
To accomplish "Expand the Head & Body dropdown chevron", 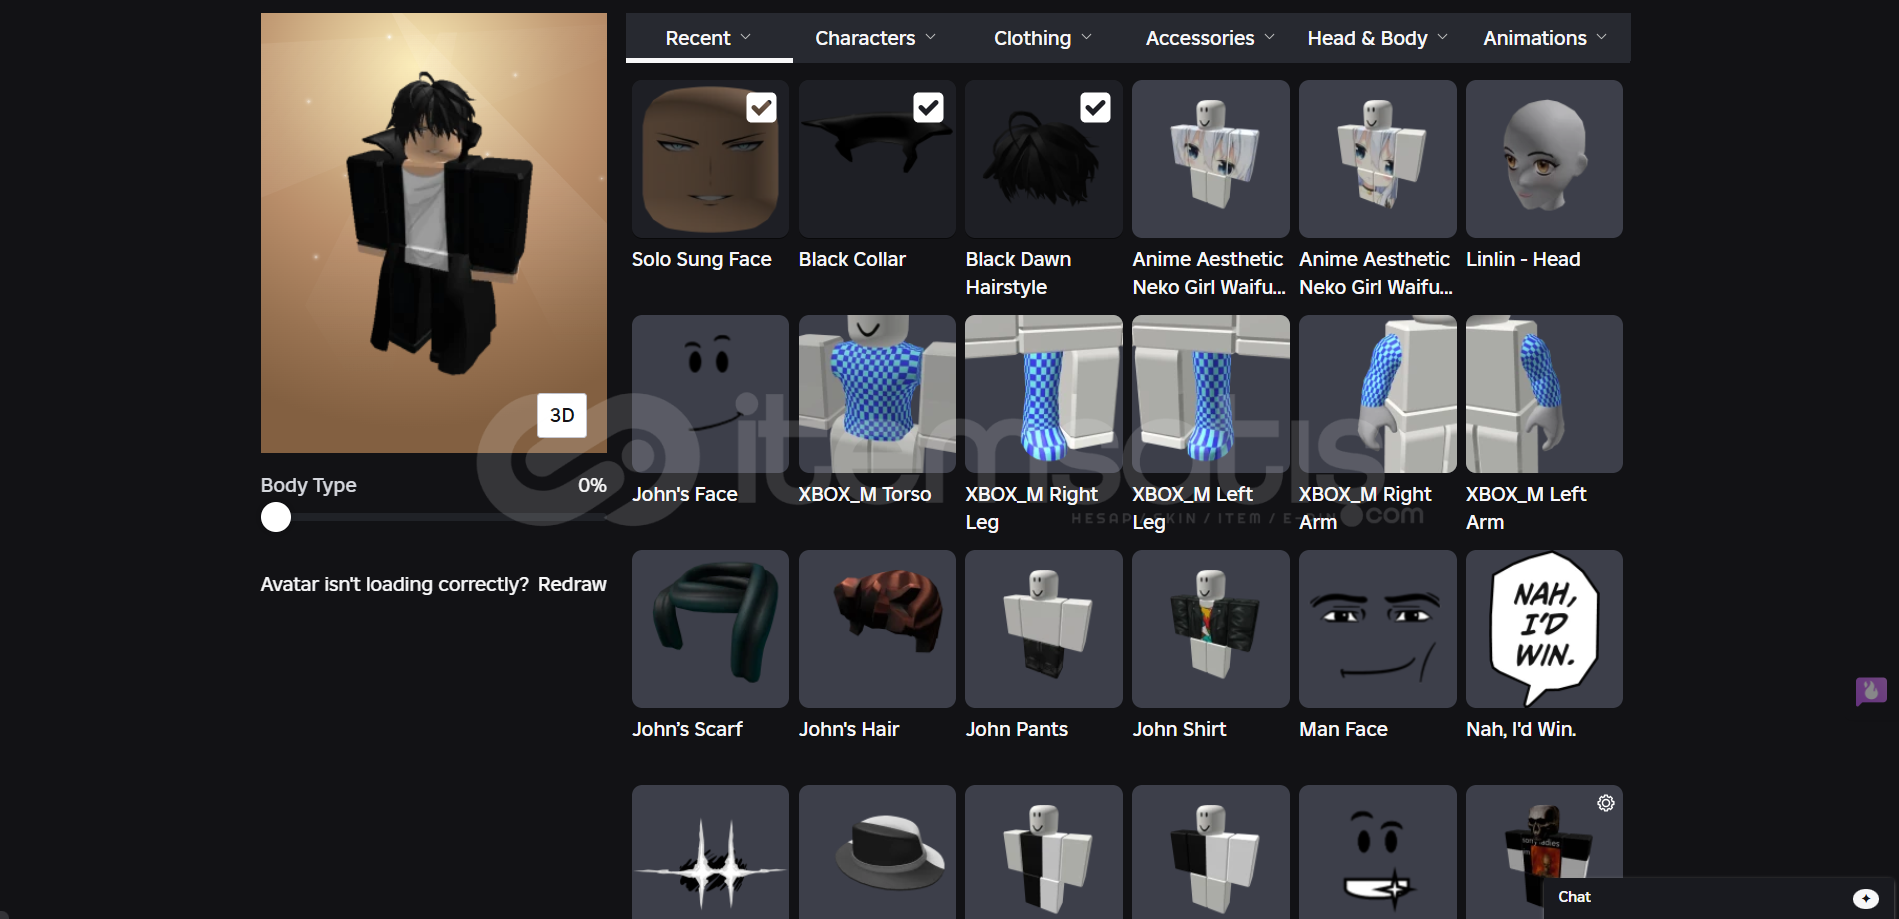I will pos(1443,37).
